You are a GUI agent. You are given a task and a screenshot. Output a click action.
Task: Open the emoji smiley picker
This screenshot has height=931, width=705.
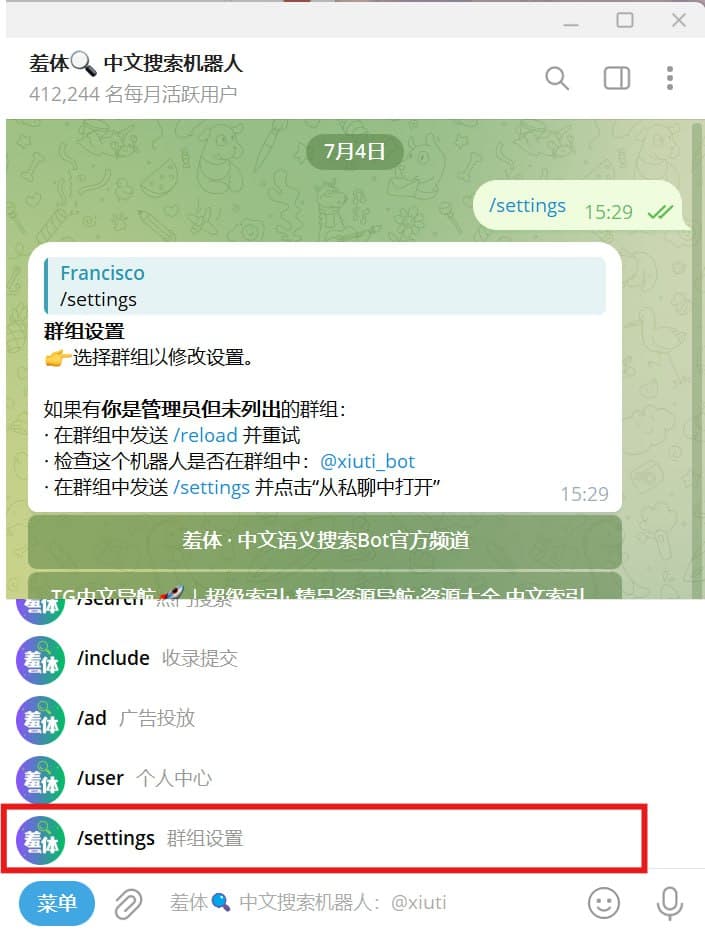(603, 903)
